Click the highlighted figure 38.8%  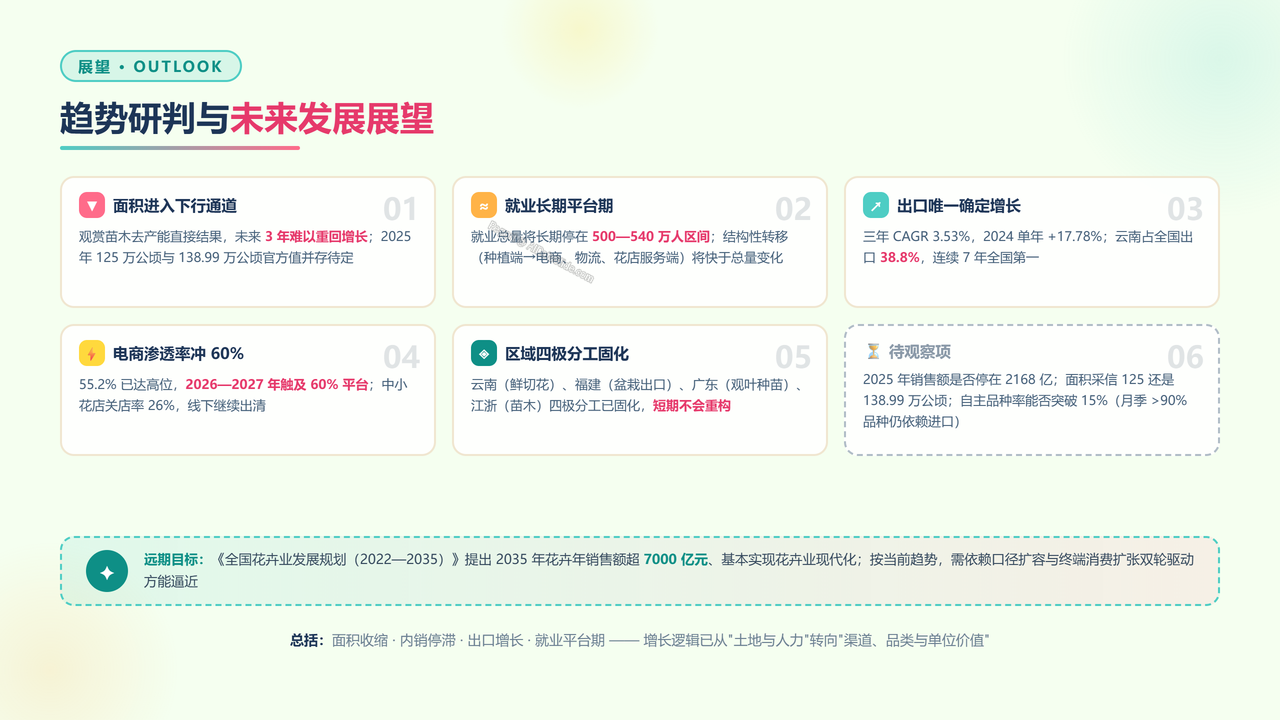[x=900, y=258]
